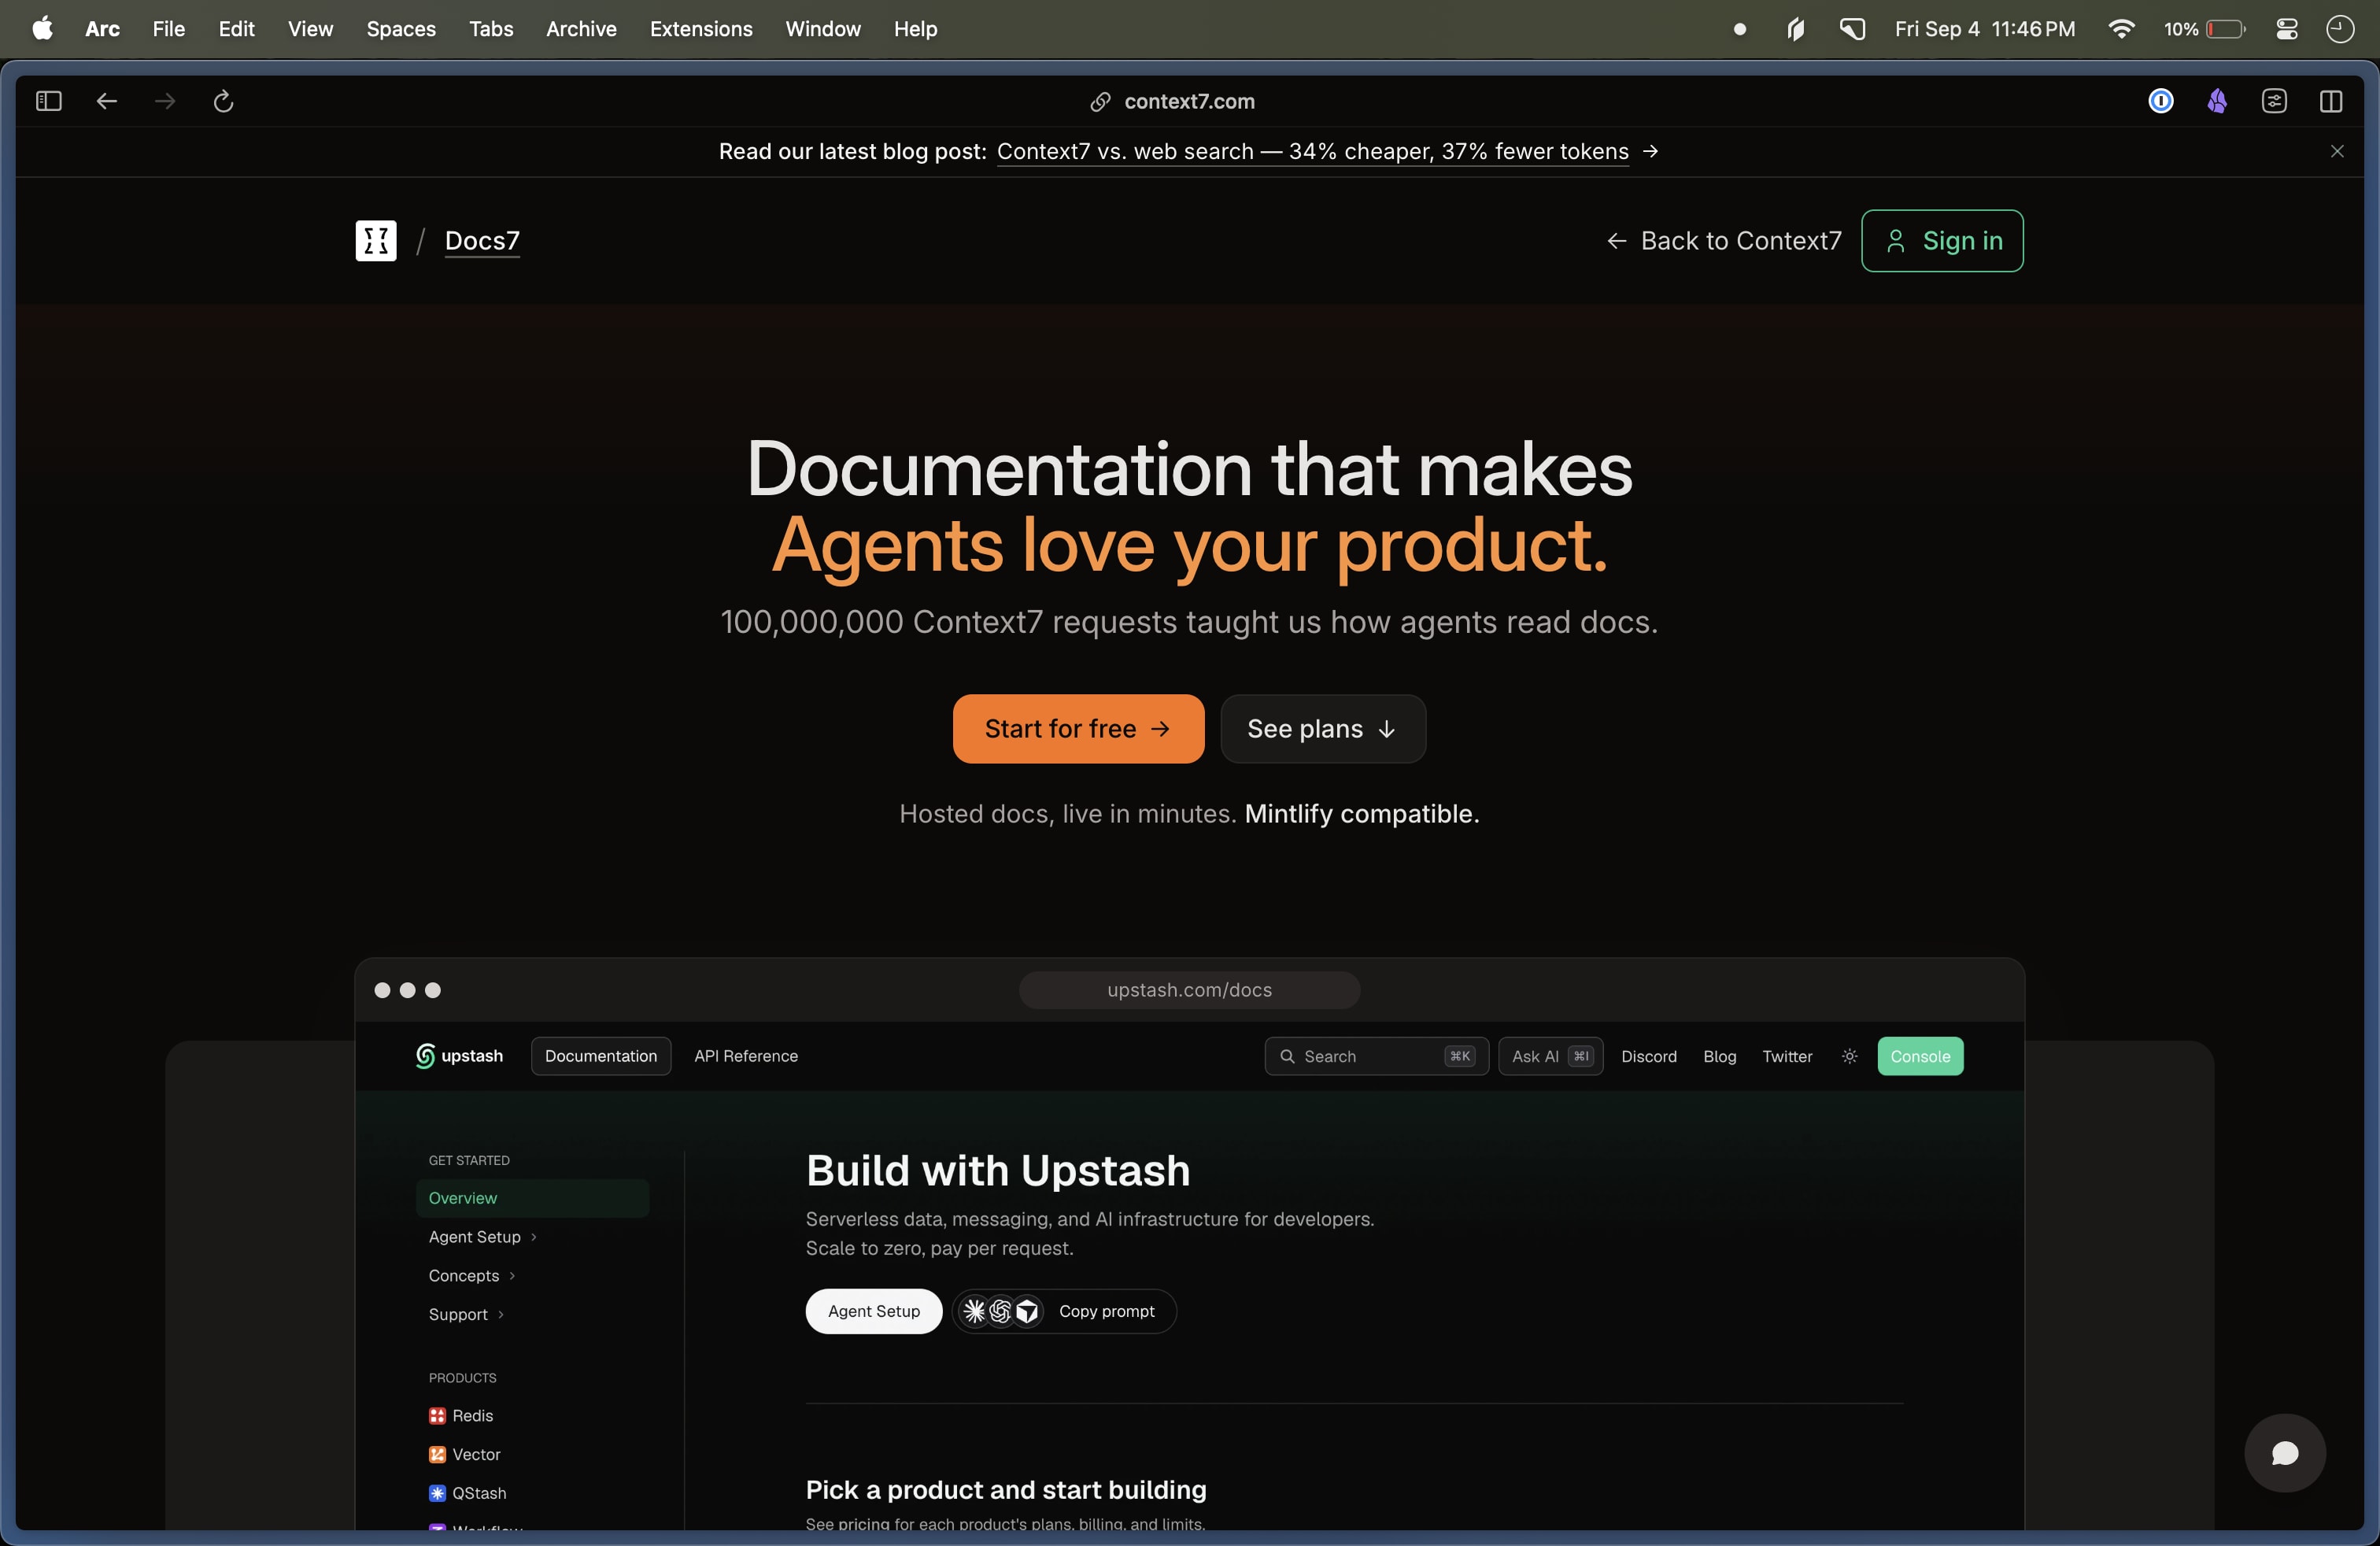This screenshot has height=1546, width=2380.
Task: Click the upstash.com/docs preview address bar
Action: (1189, 990)
